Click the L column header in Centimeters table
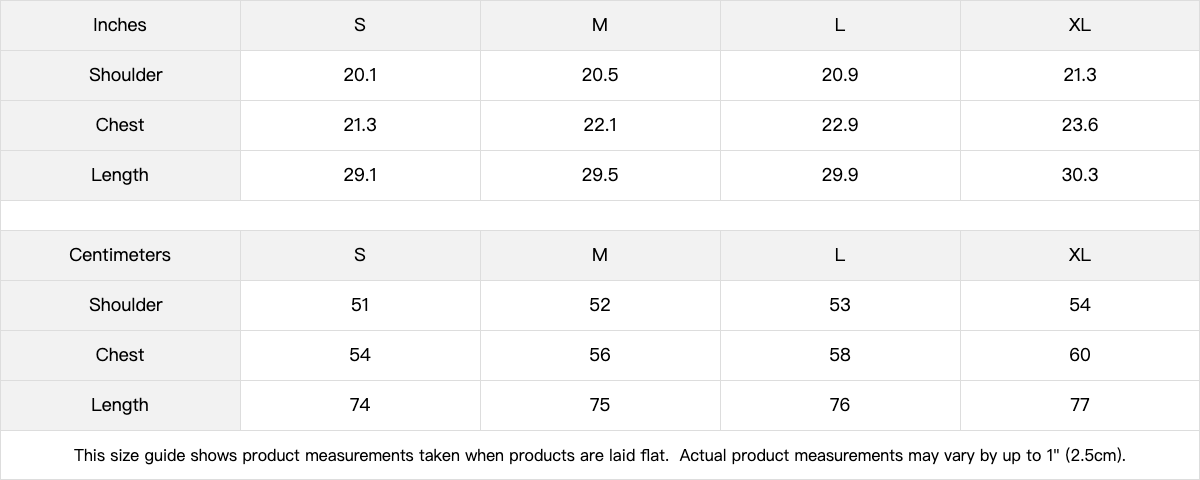Image resolution: width=1200 pixels, height=480 pixels. click(x=839, y=255)
